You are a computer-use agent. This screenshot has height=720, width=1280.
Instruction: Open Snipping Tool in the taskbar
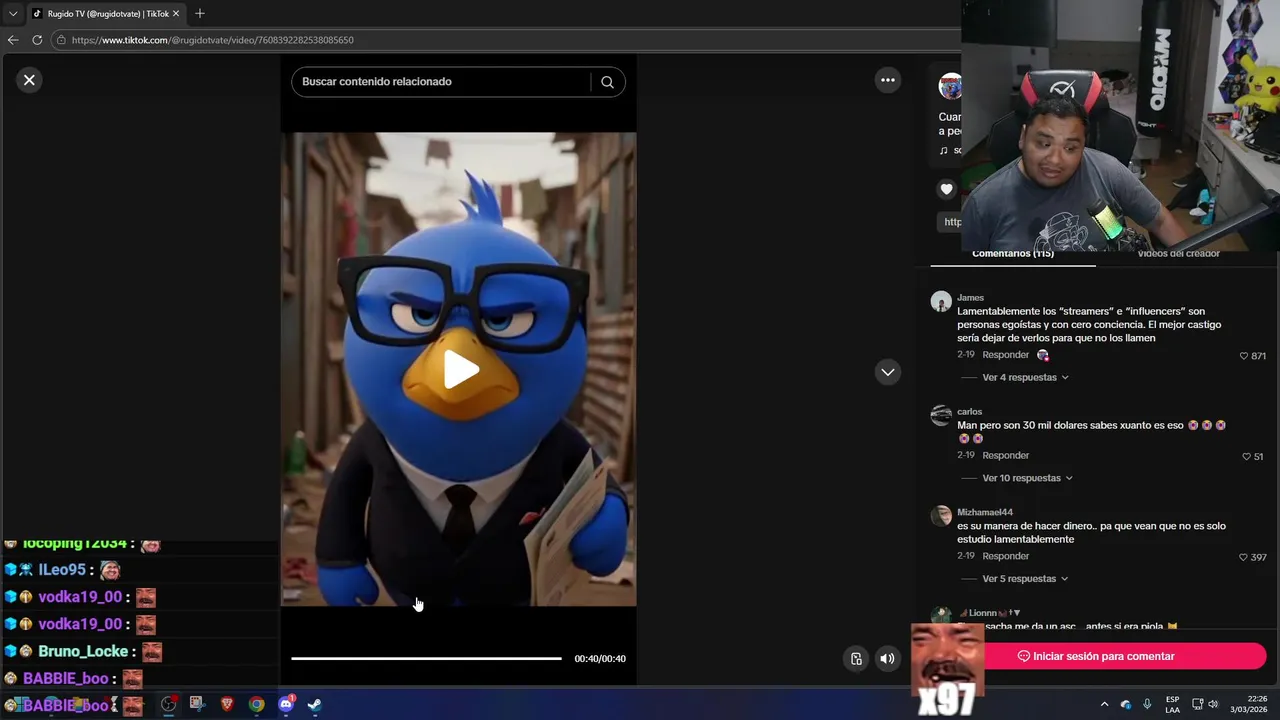(x=197, y=704)
